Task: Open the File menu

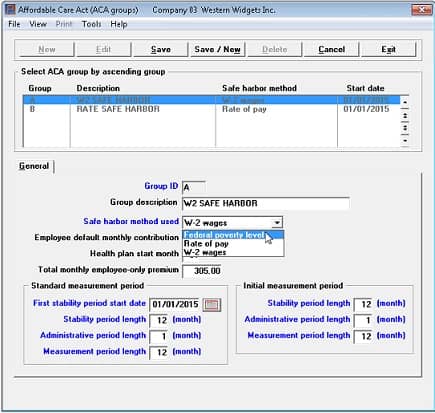Action: pos(14,24)
